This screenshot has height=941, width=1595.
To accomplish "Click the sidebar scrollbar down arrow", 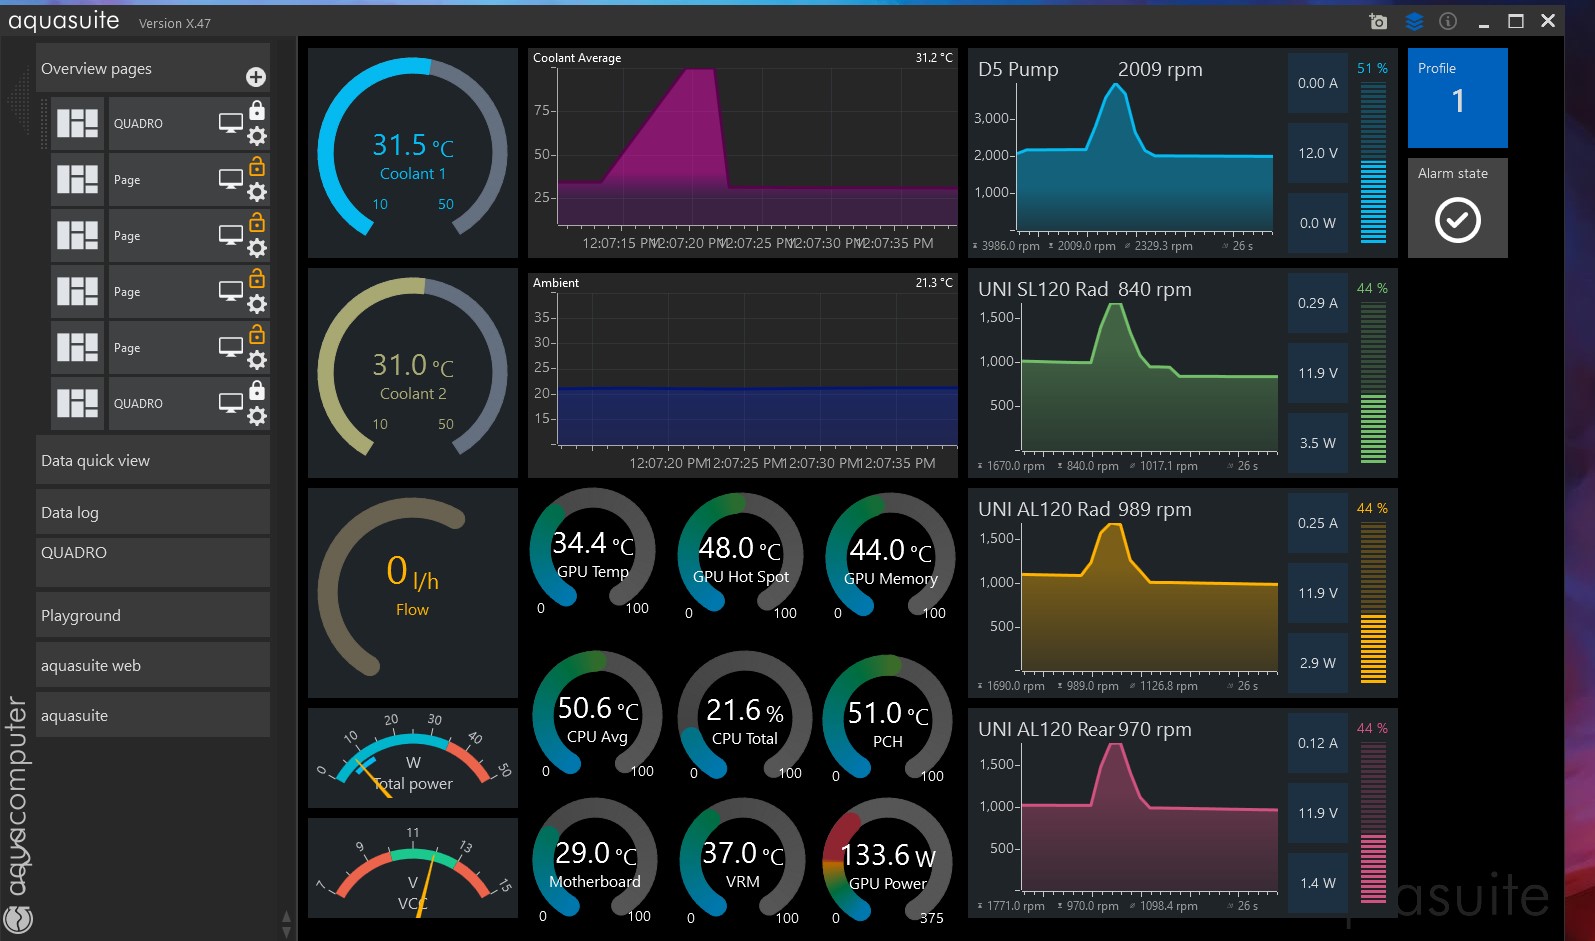I will point(287,932).
